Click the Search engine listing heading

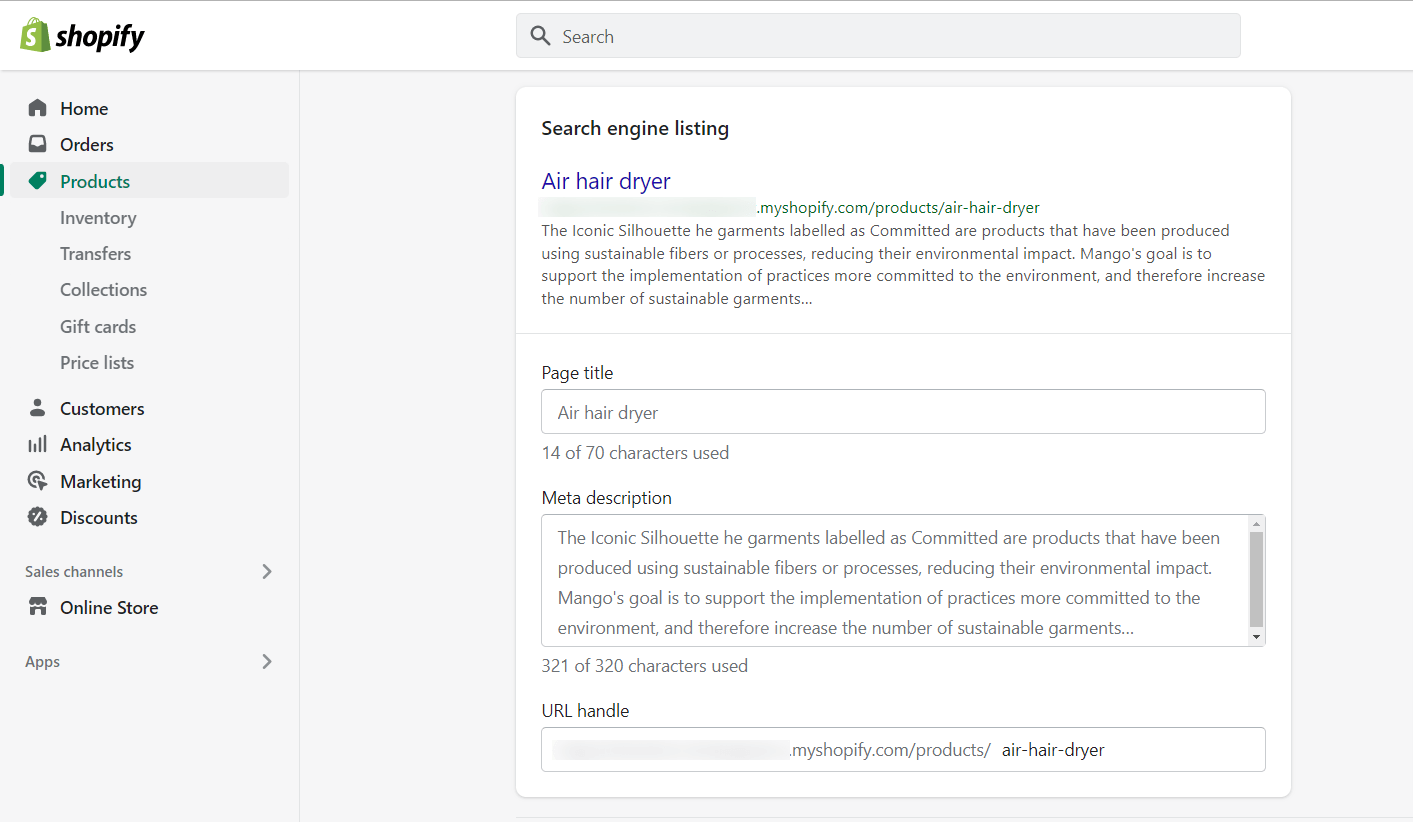635,128
